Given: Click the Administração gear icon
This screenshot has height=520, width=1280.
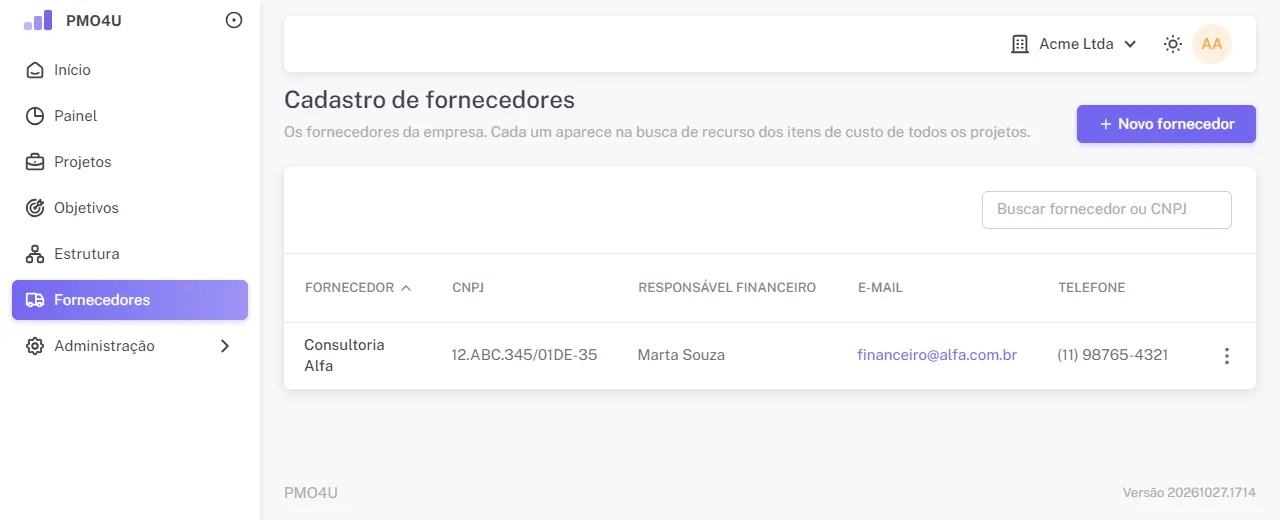Looking at the screenshot, I should (35, 346).
